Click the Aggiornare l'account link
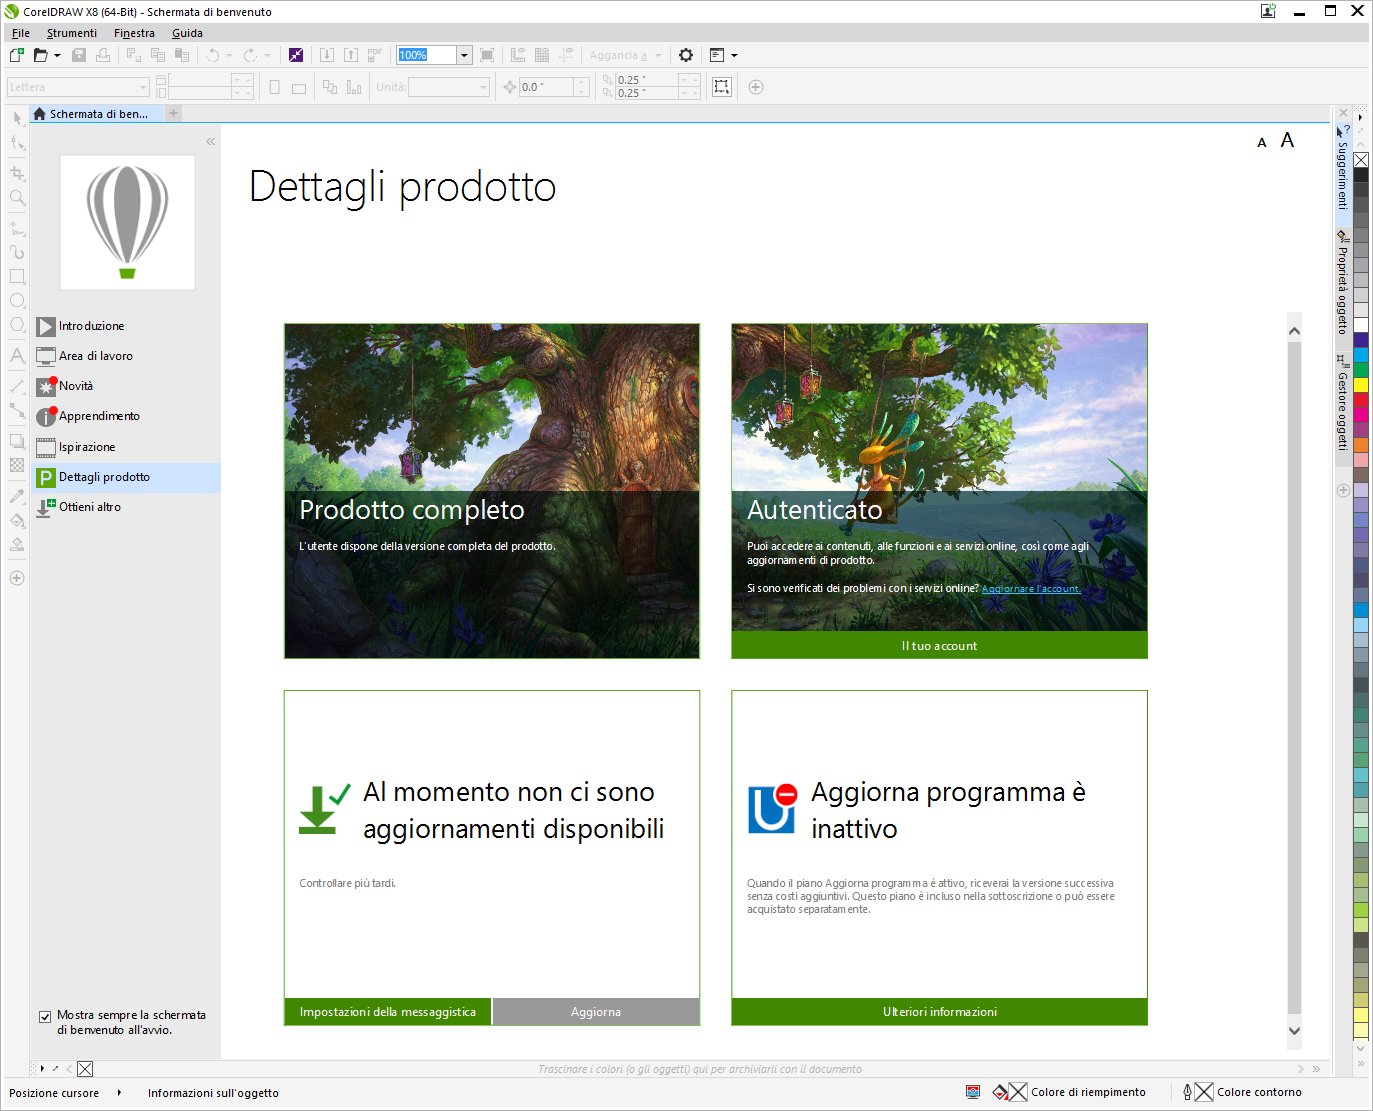 (1030, 589)
